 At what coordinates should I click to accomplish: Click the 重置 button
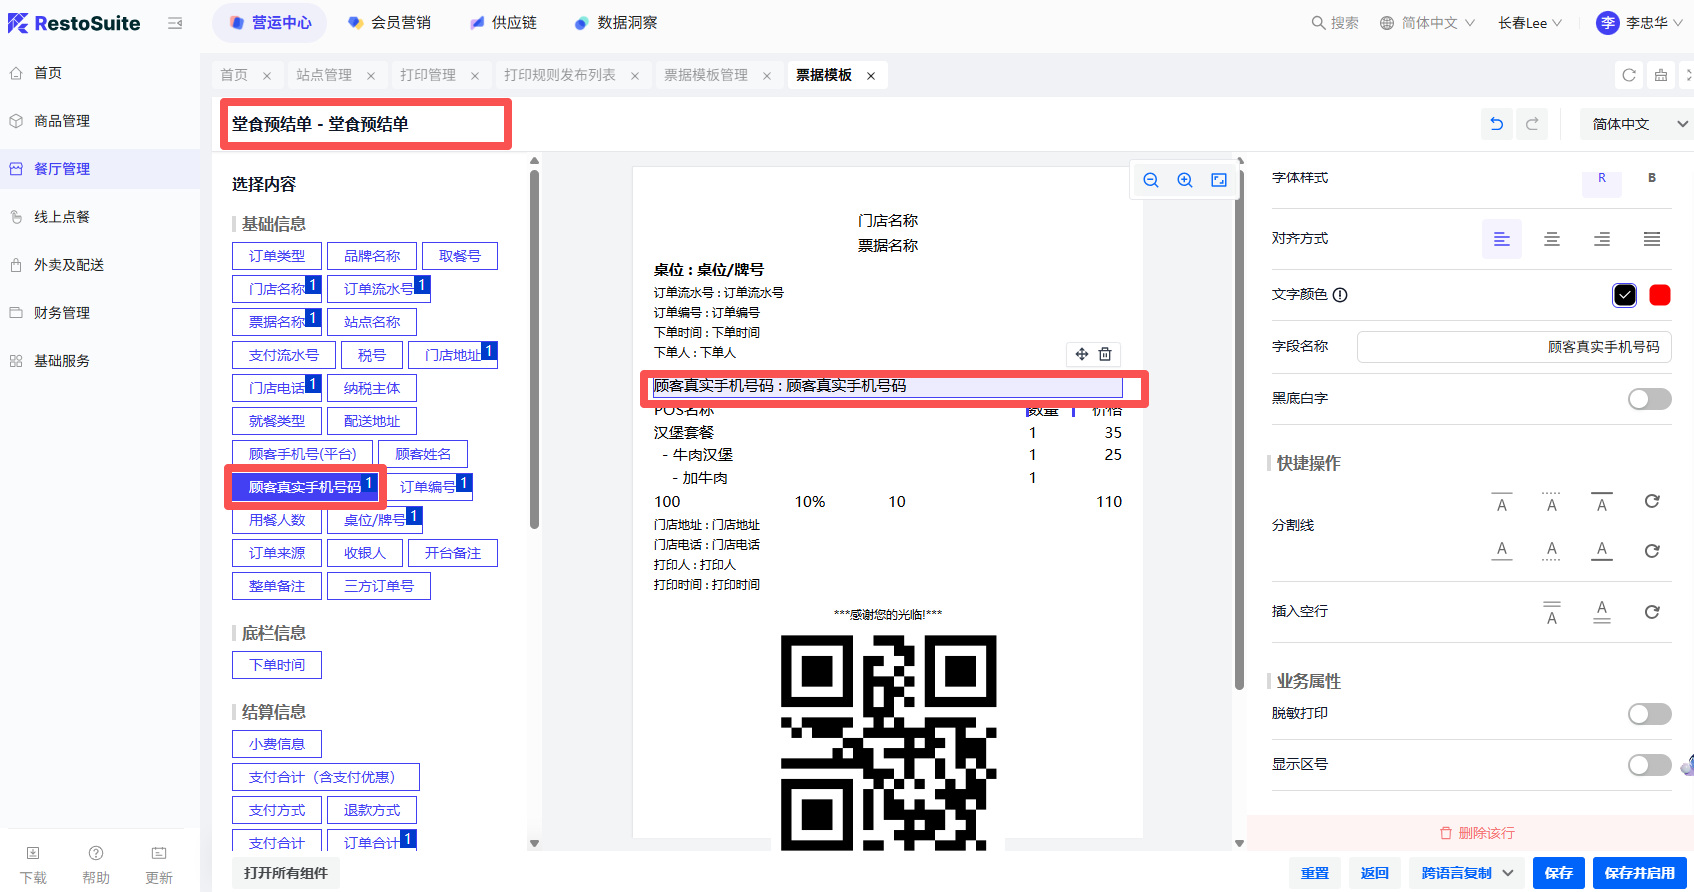tap(1314, 873)
